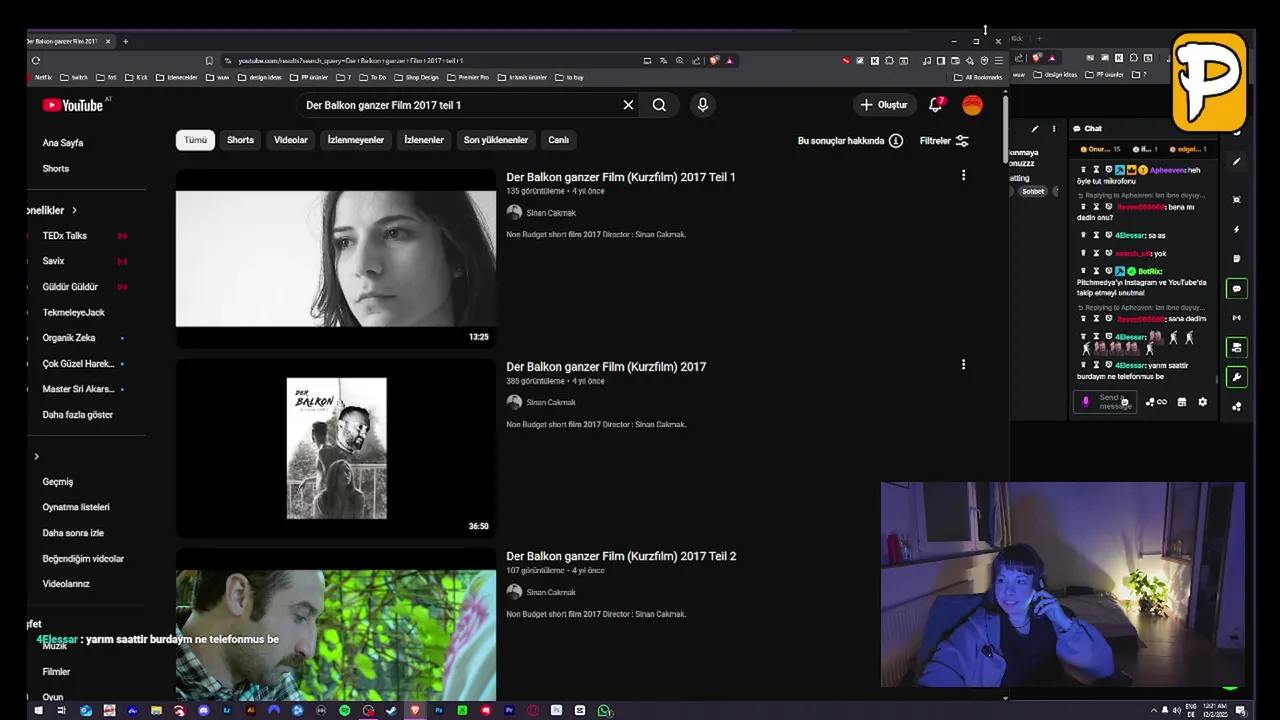Open the 'Oluştur' create menu
This screenshot has height=720, width=1280.
[x=883, y=104]
